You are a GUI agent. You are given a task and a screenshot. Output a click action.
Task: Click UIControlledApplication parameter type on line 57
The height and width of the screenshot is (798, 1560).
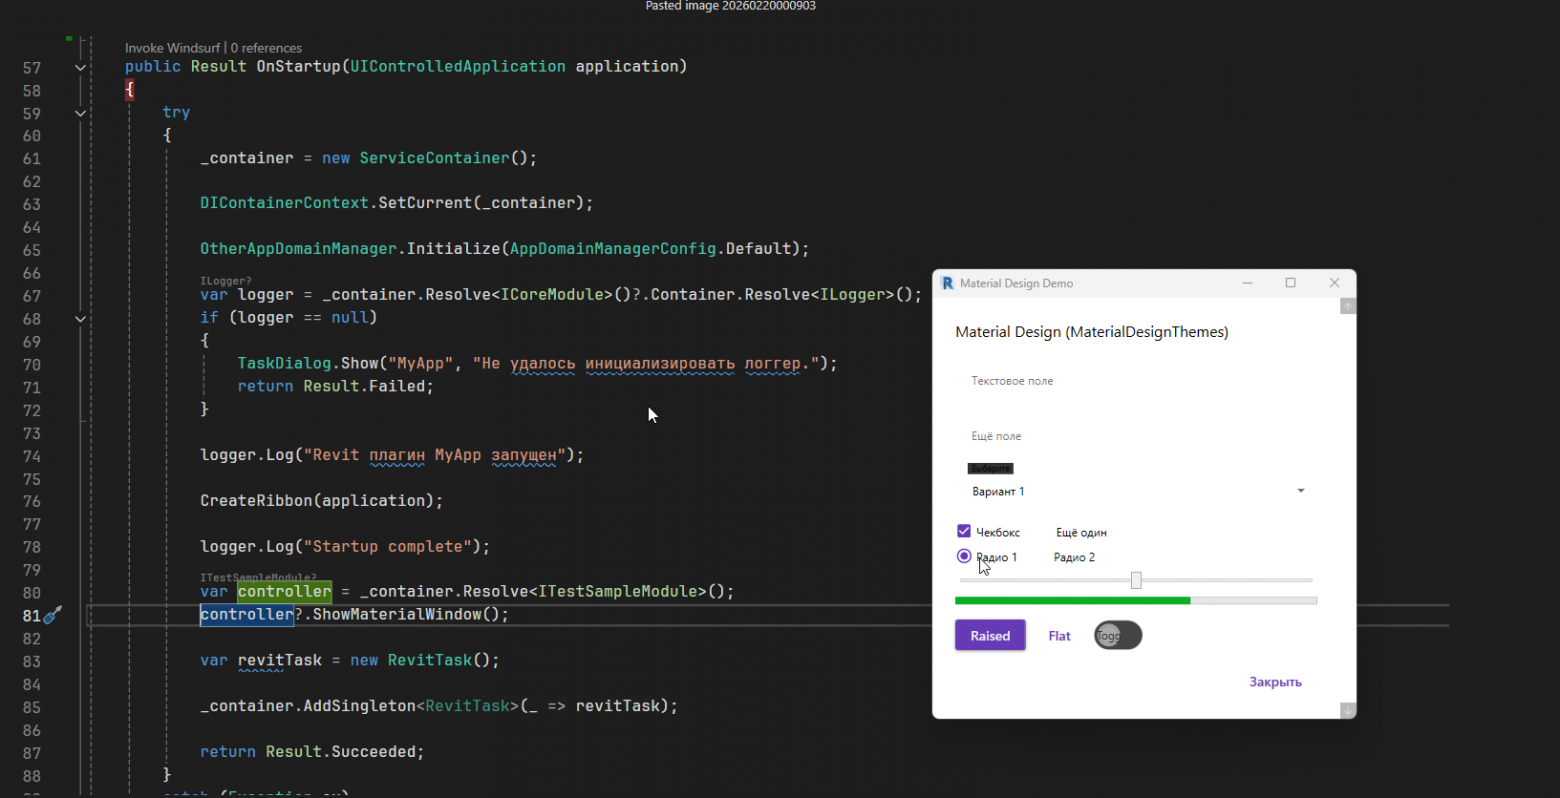pos(458,66)
